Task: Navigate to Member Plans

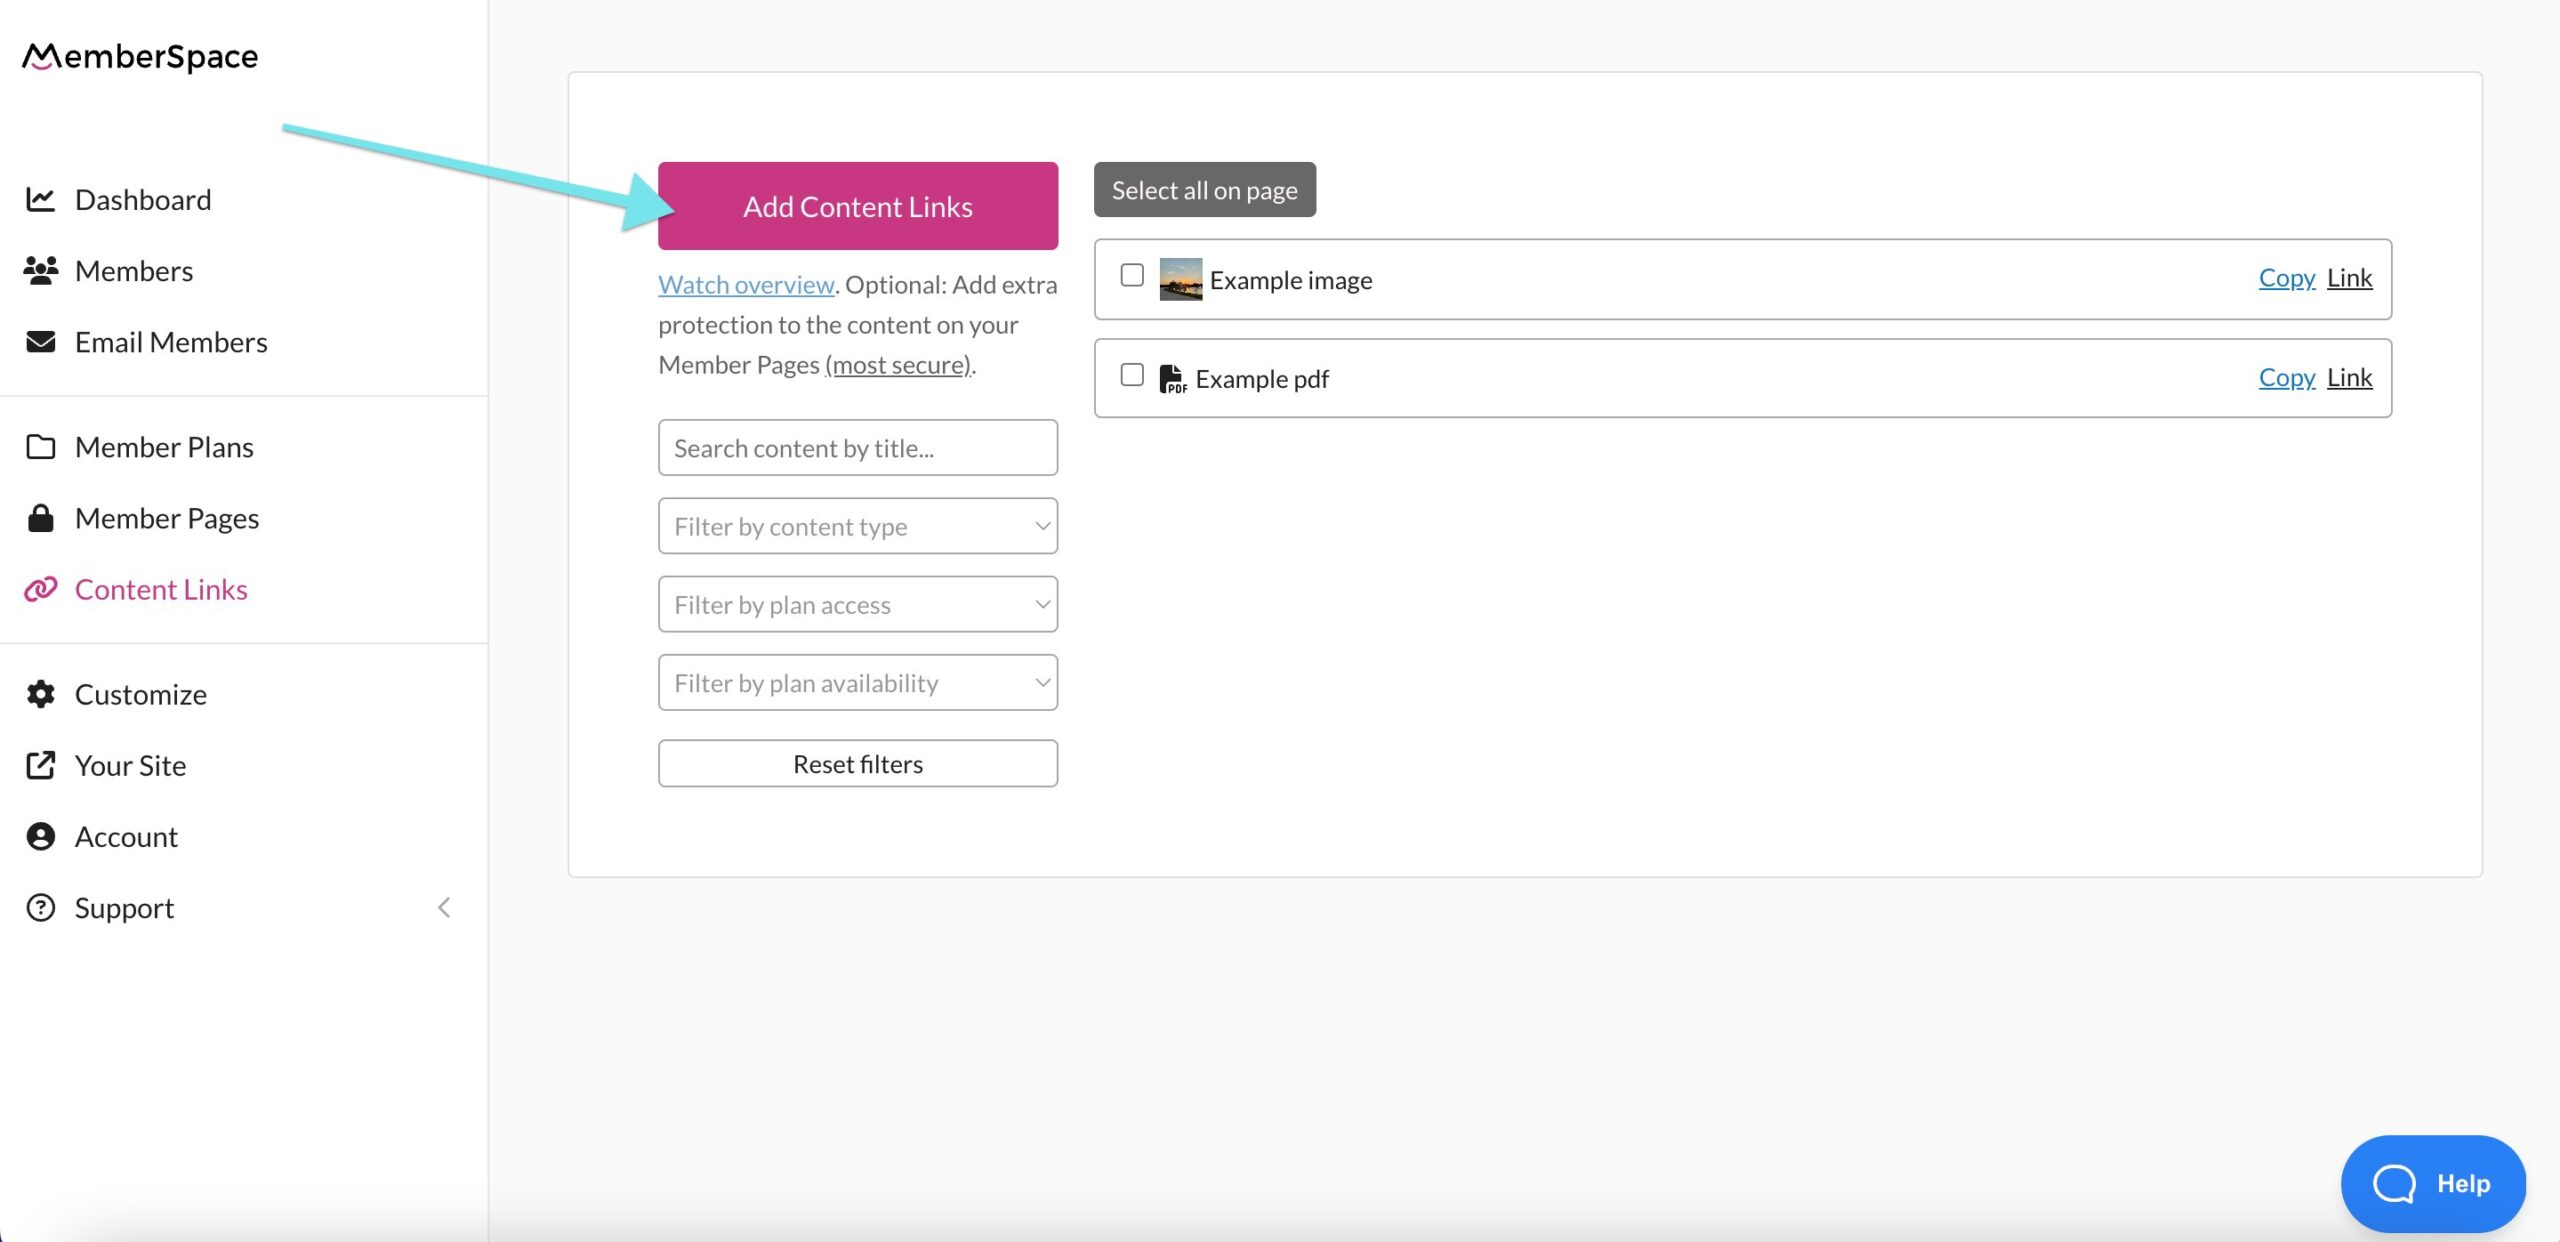Action: (x=164, y=447)
